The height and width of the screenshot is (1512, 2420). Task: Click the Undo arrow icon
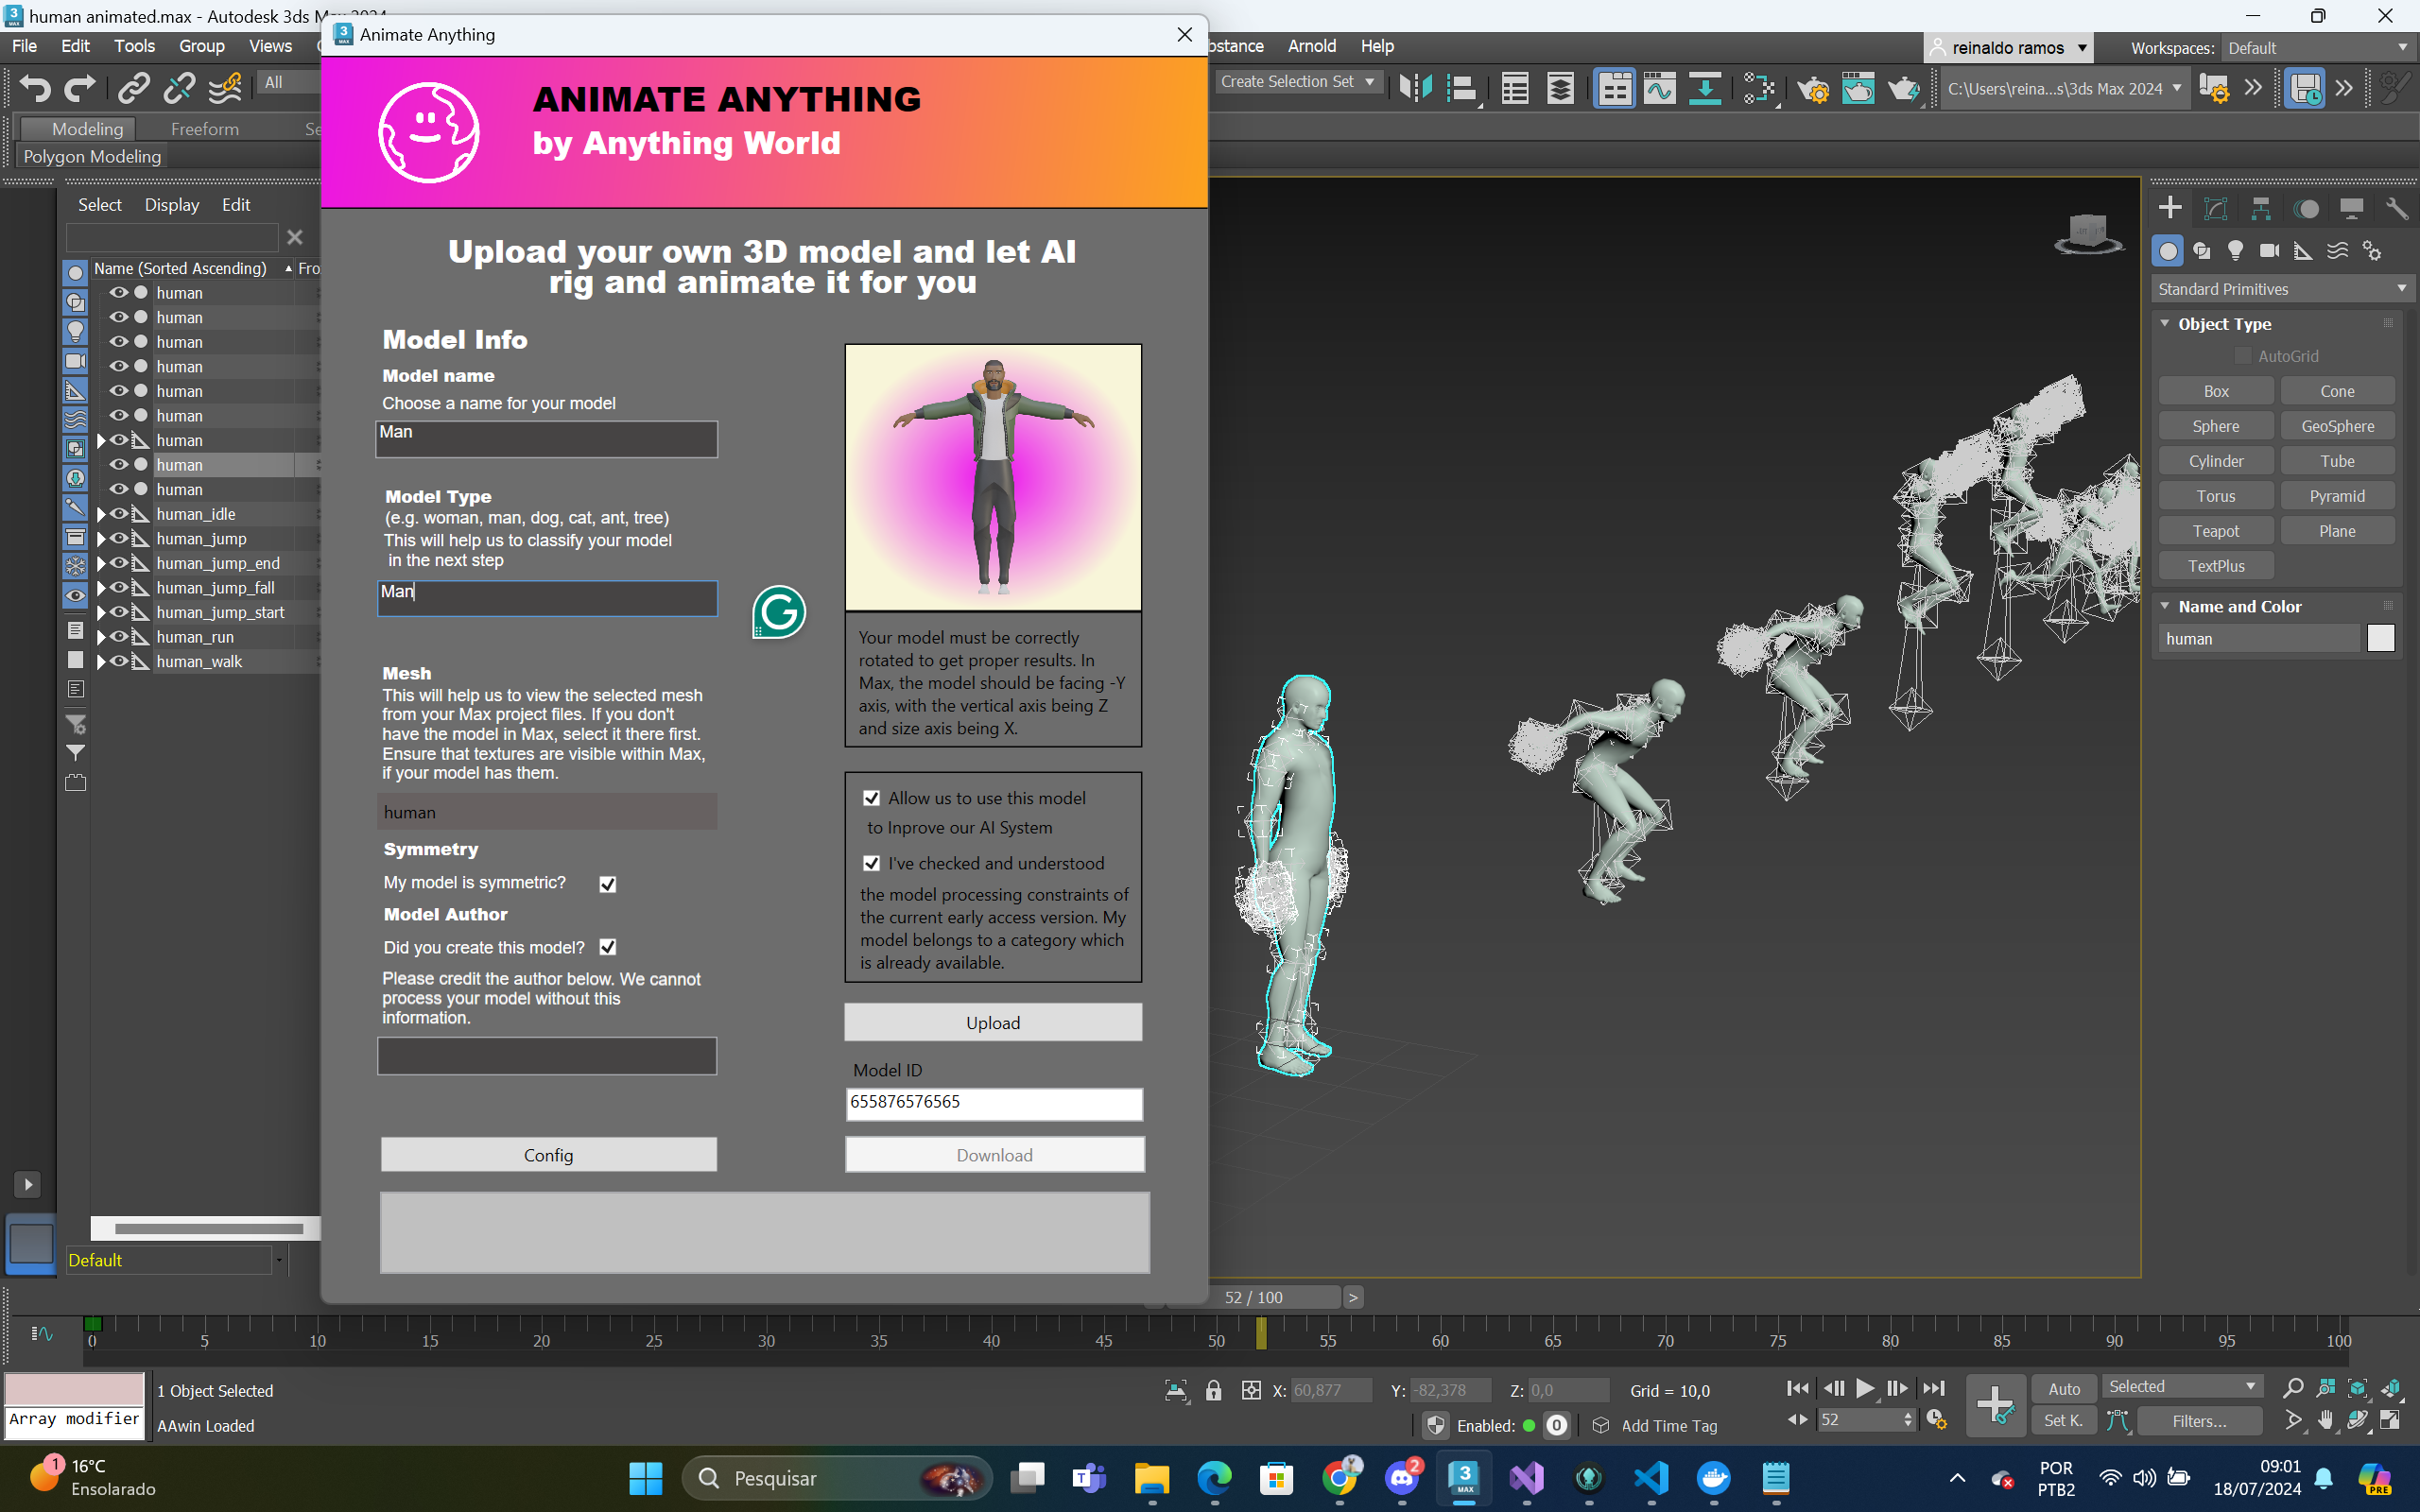coord(35,89)
